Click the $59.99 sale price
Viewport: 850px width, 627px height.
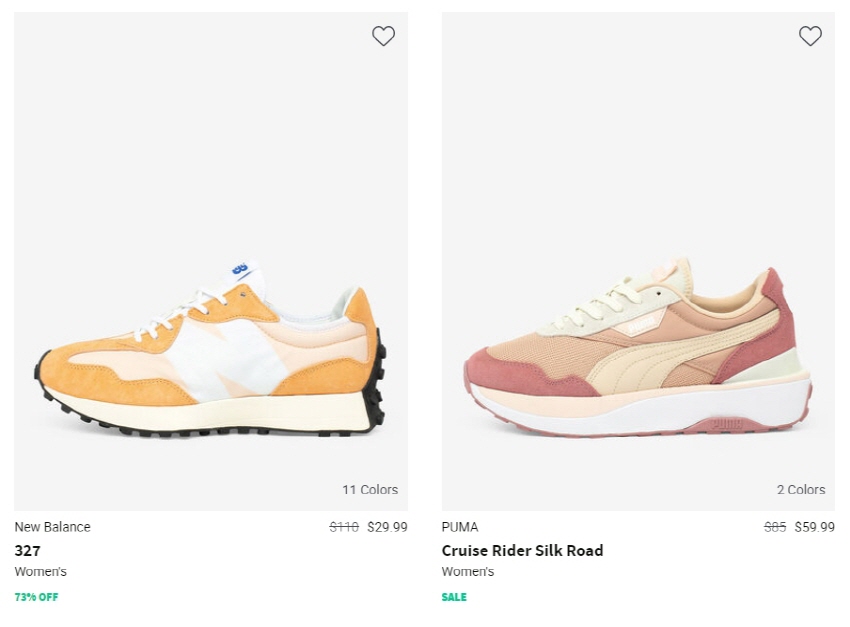[x=814, y=527]
